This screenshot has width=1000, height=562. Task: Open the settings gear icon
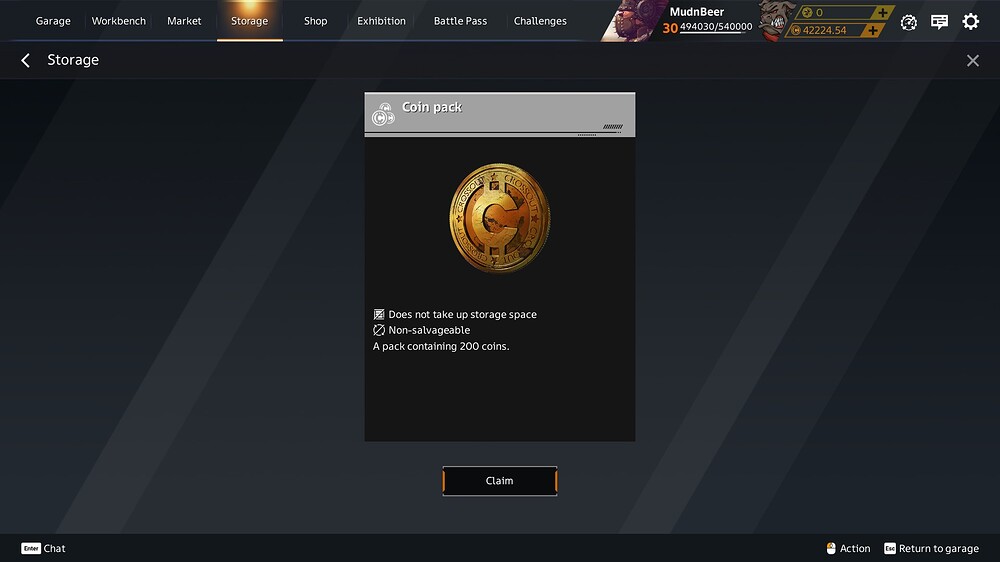click(970, 22)
